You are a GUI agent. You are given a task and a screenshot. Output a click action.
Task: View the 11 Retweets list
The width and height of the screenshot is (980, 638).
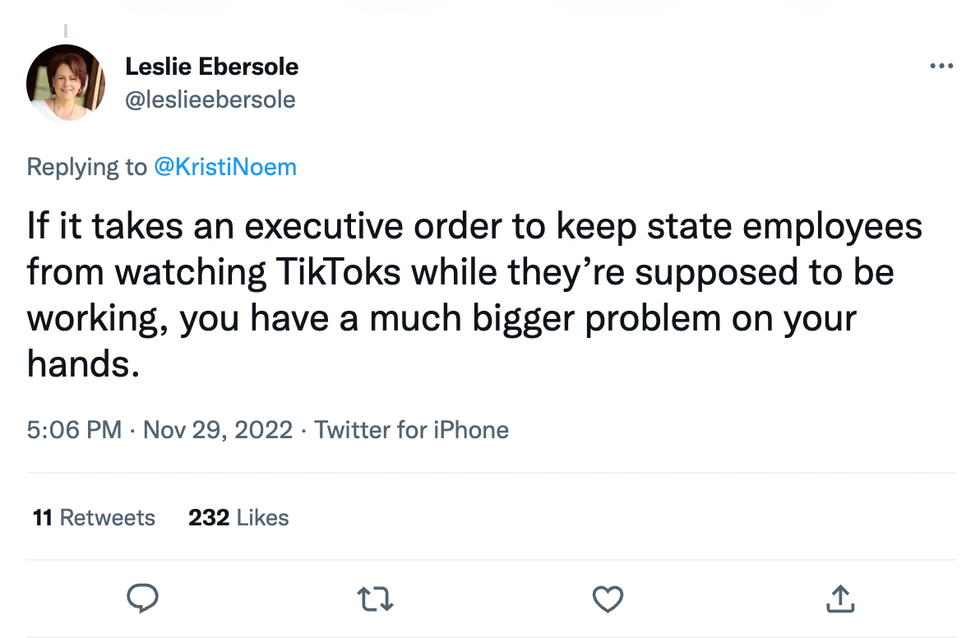click(94, 517)
